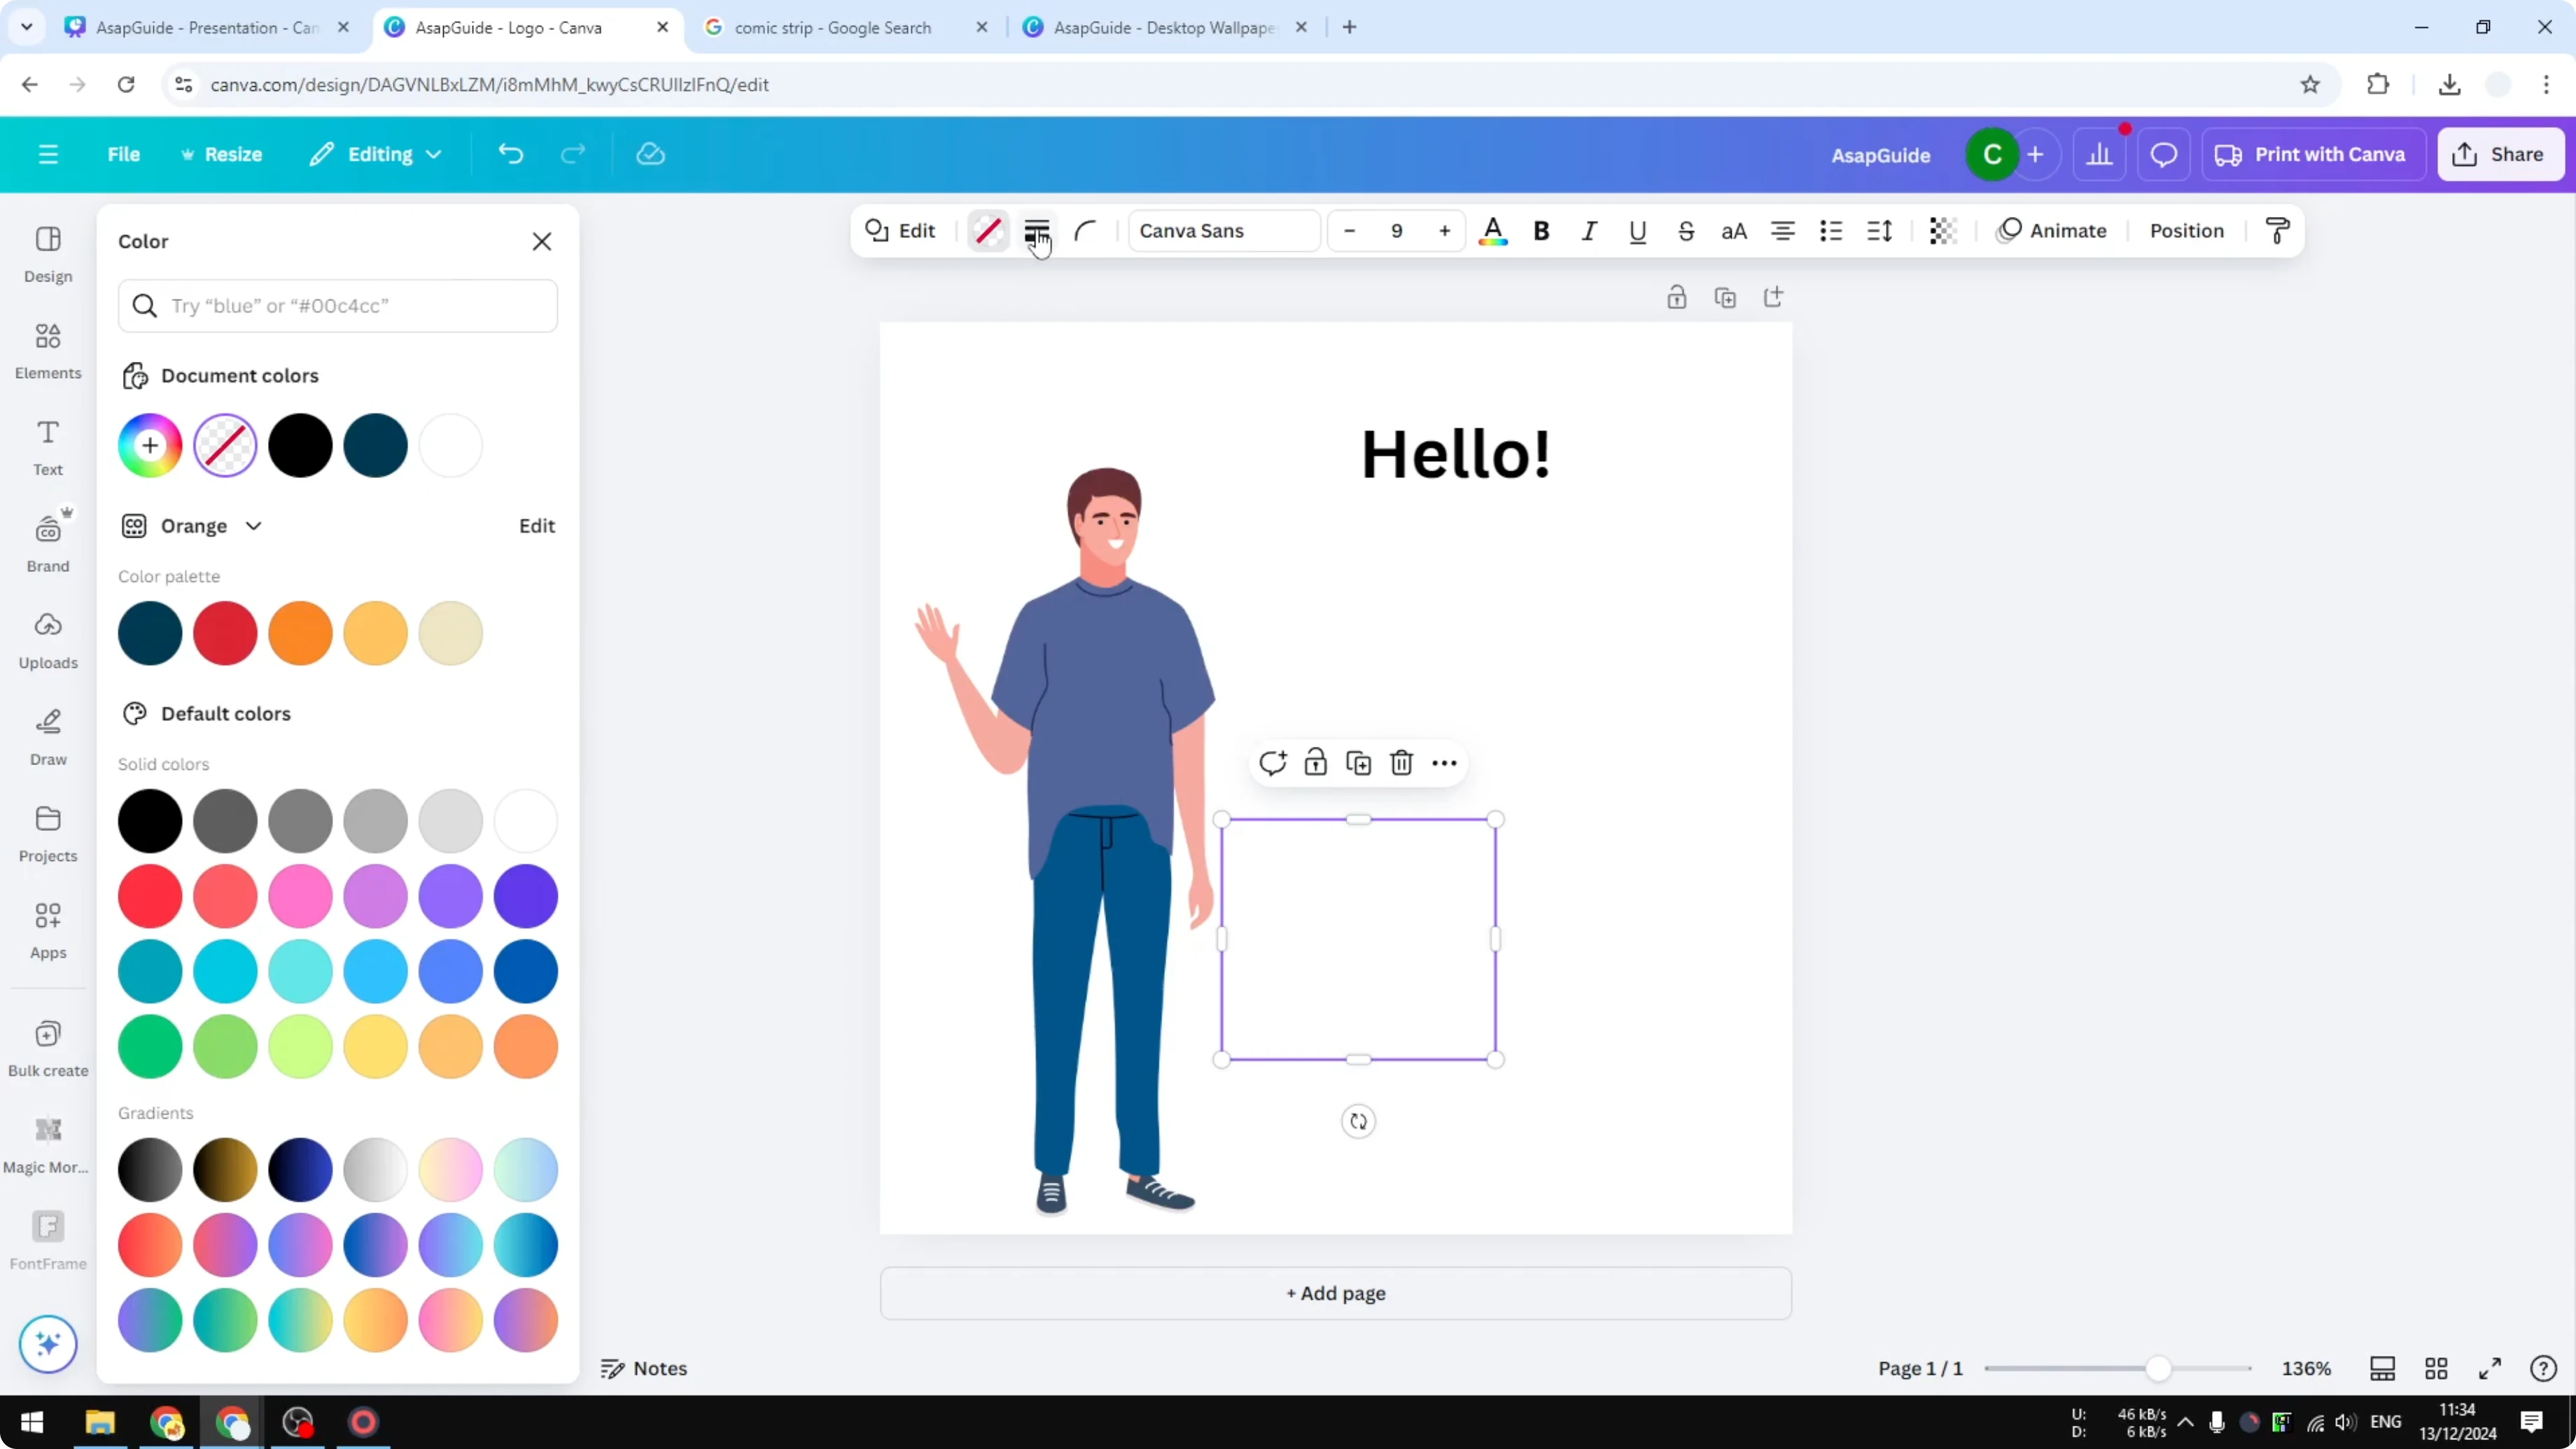Click the Share button
2576x1449 pixels.
click(x=2500, y=154)
